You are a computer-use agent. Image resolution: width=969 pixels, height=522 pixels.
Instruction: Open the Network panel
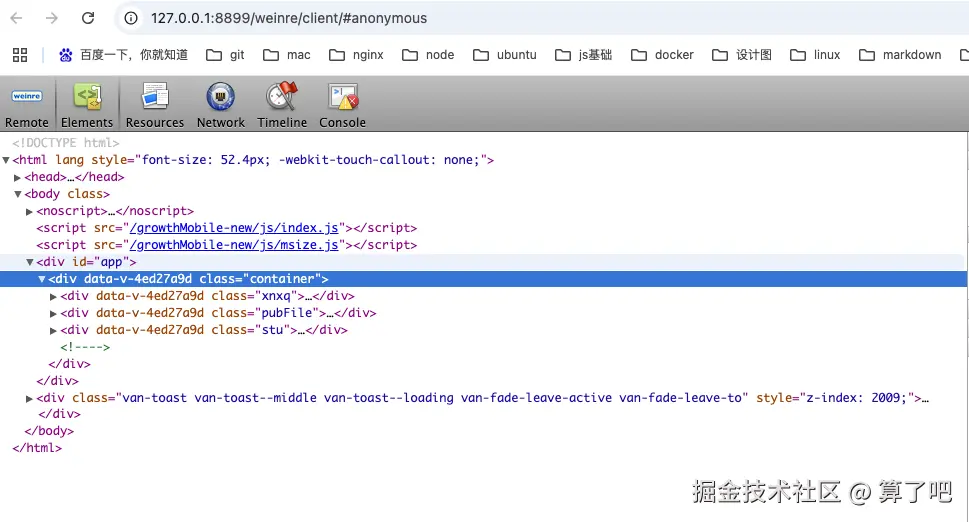[221, 104]
